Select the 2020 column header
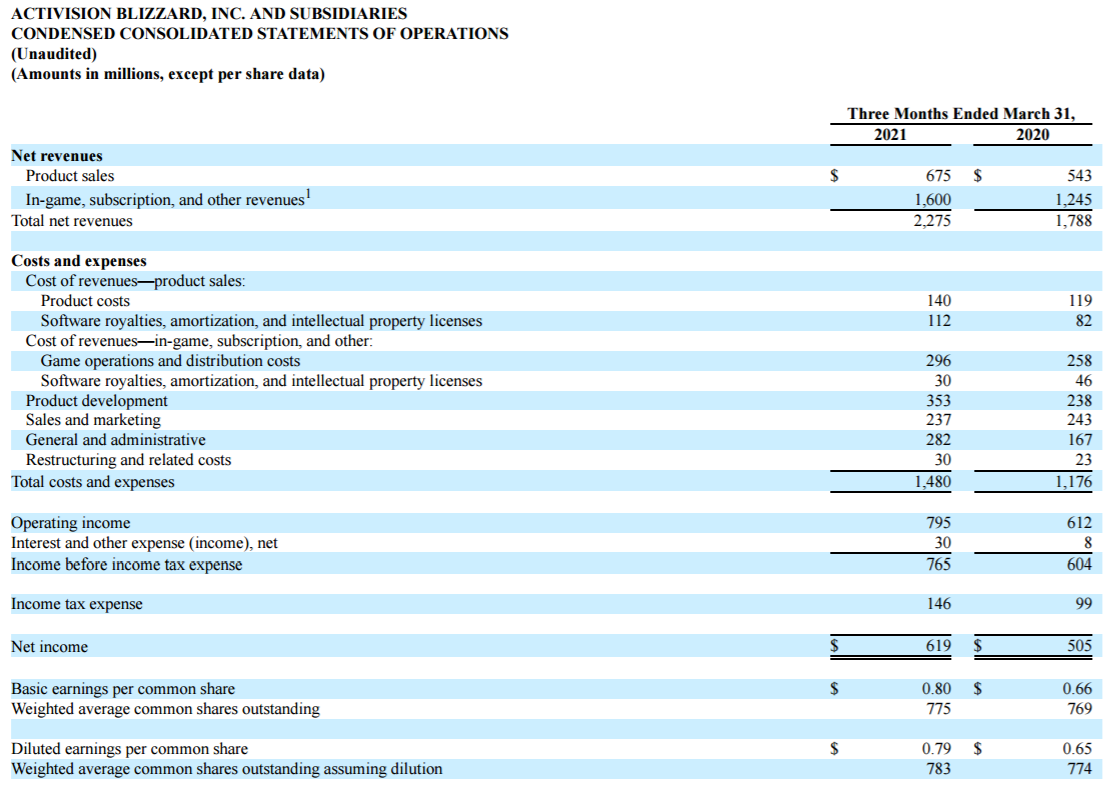 click(1032, 134)
